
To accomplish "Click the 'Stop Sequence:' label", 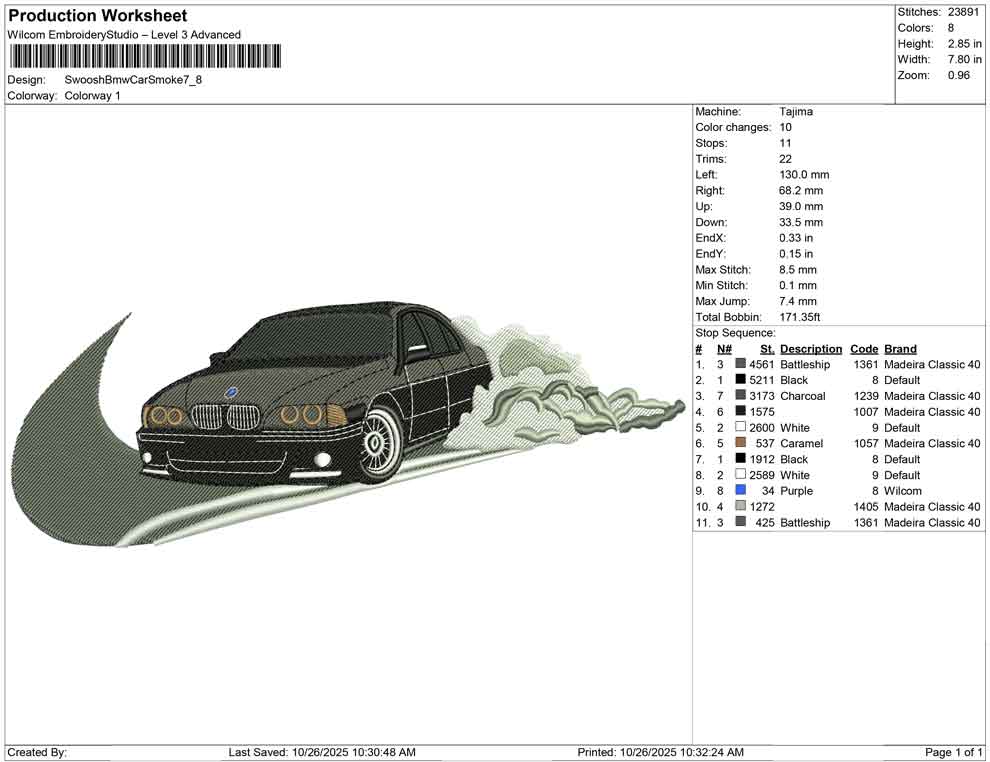I will (736, 333).
